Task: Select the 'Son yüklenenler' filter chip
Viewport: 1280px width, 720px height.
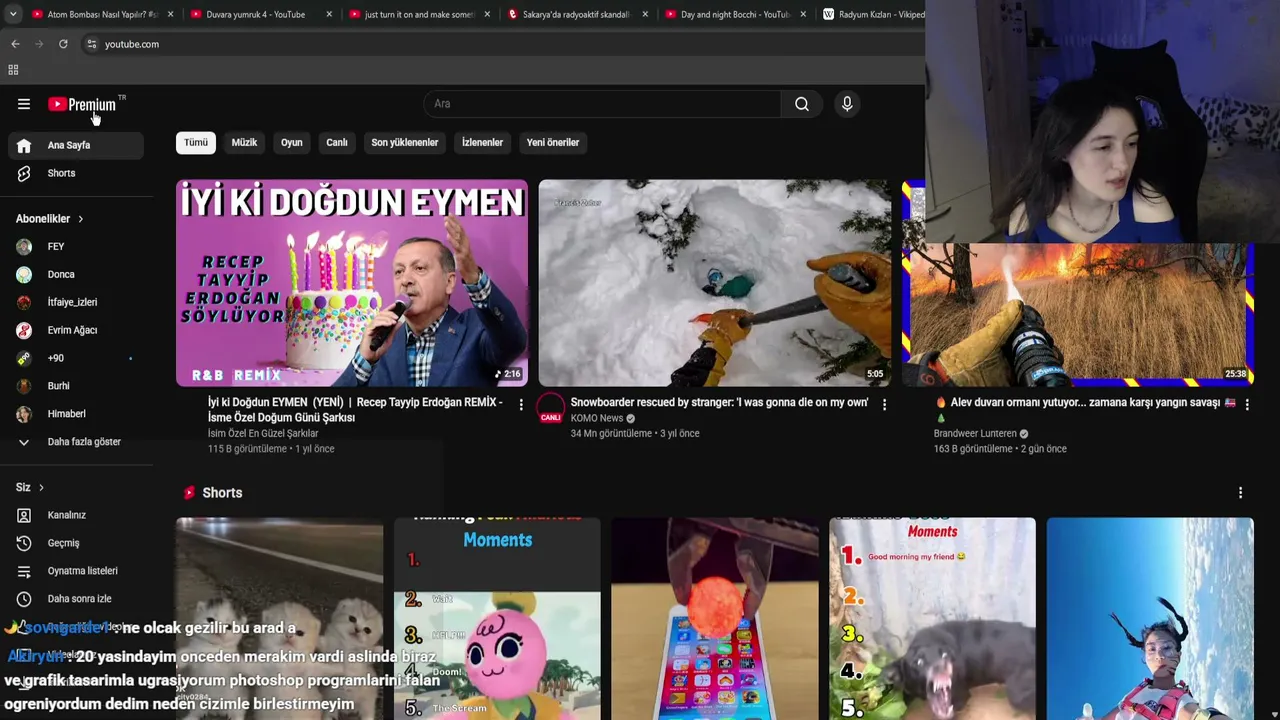Action: (405, 142)
